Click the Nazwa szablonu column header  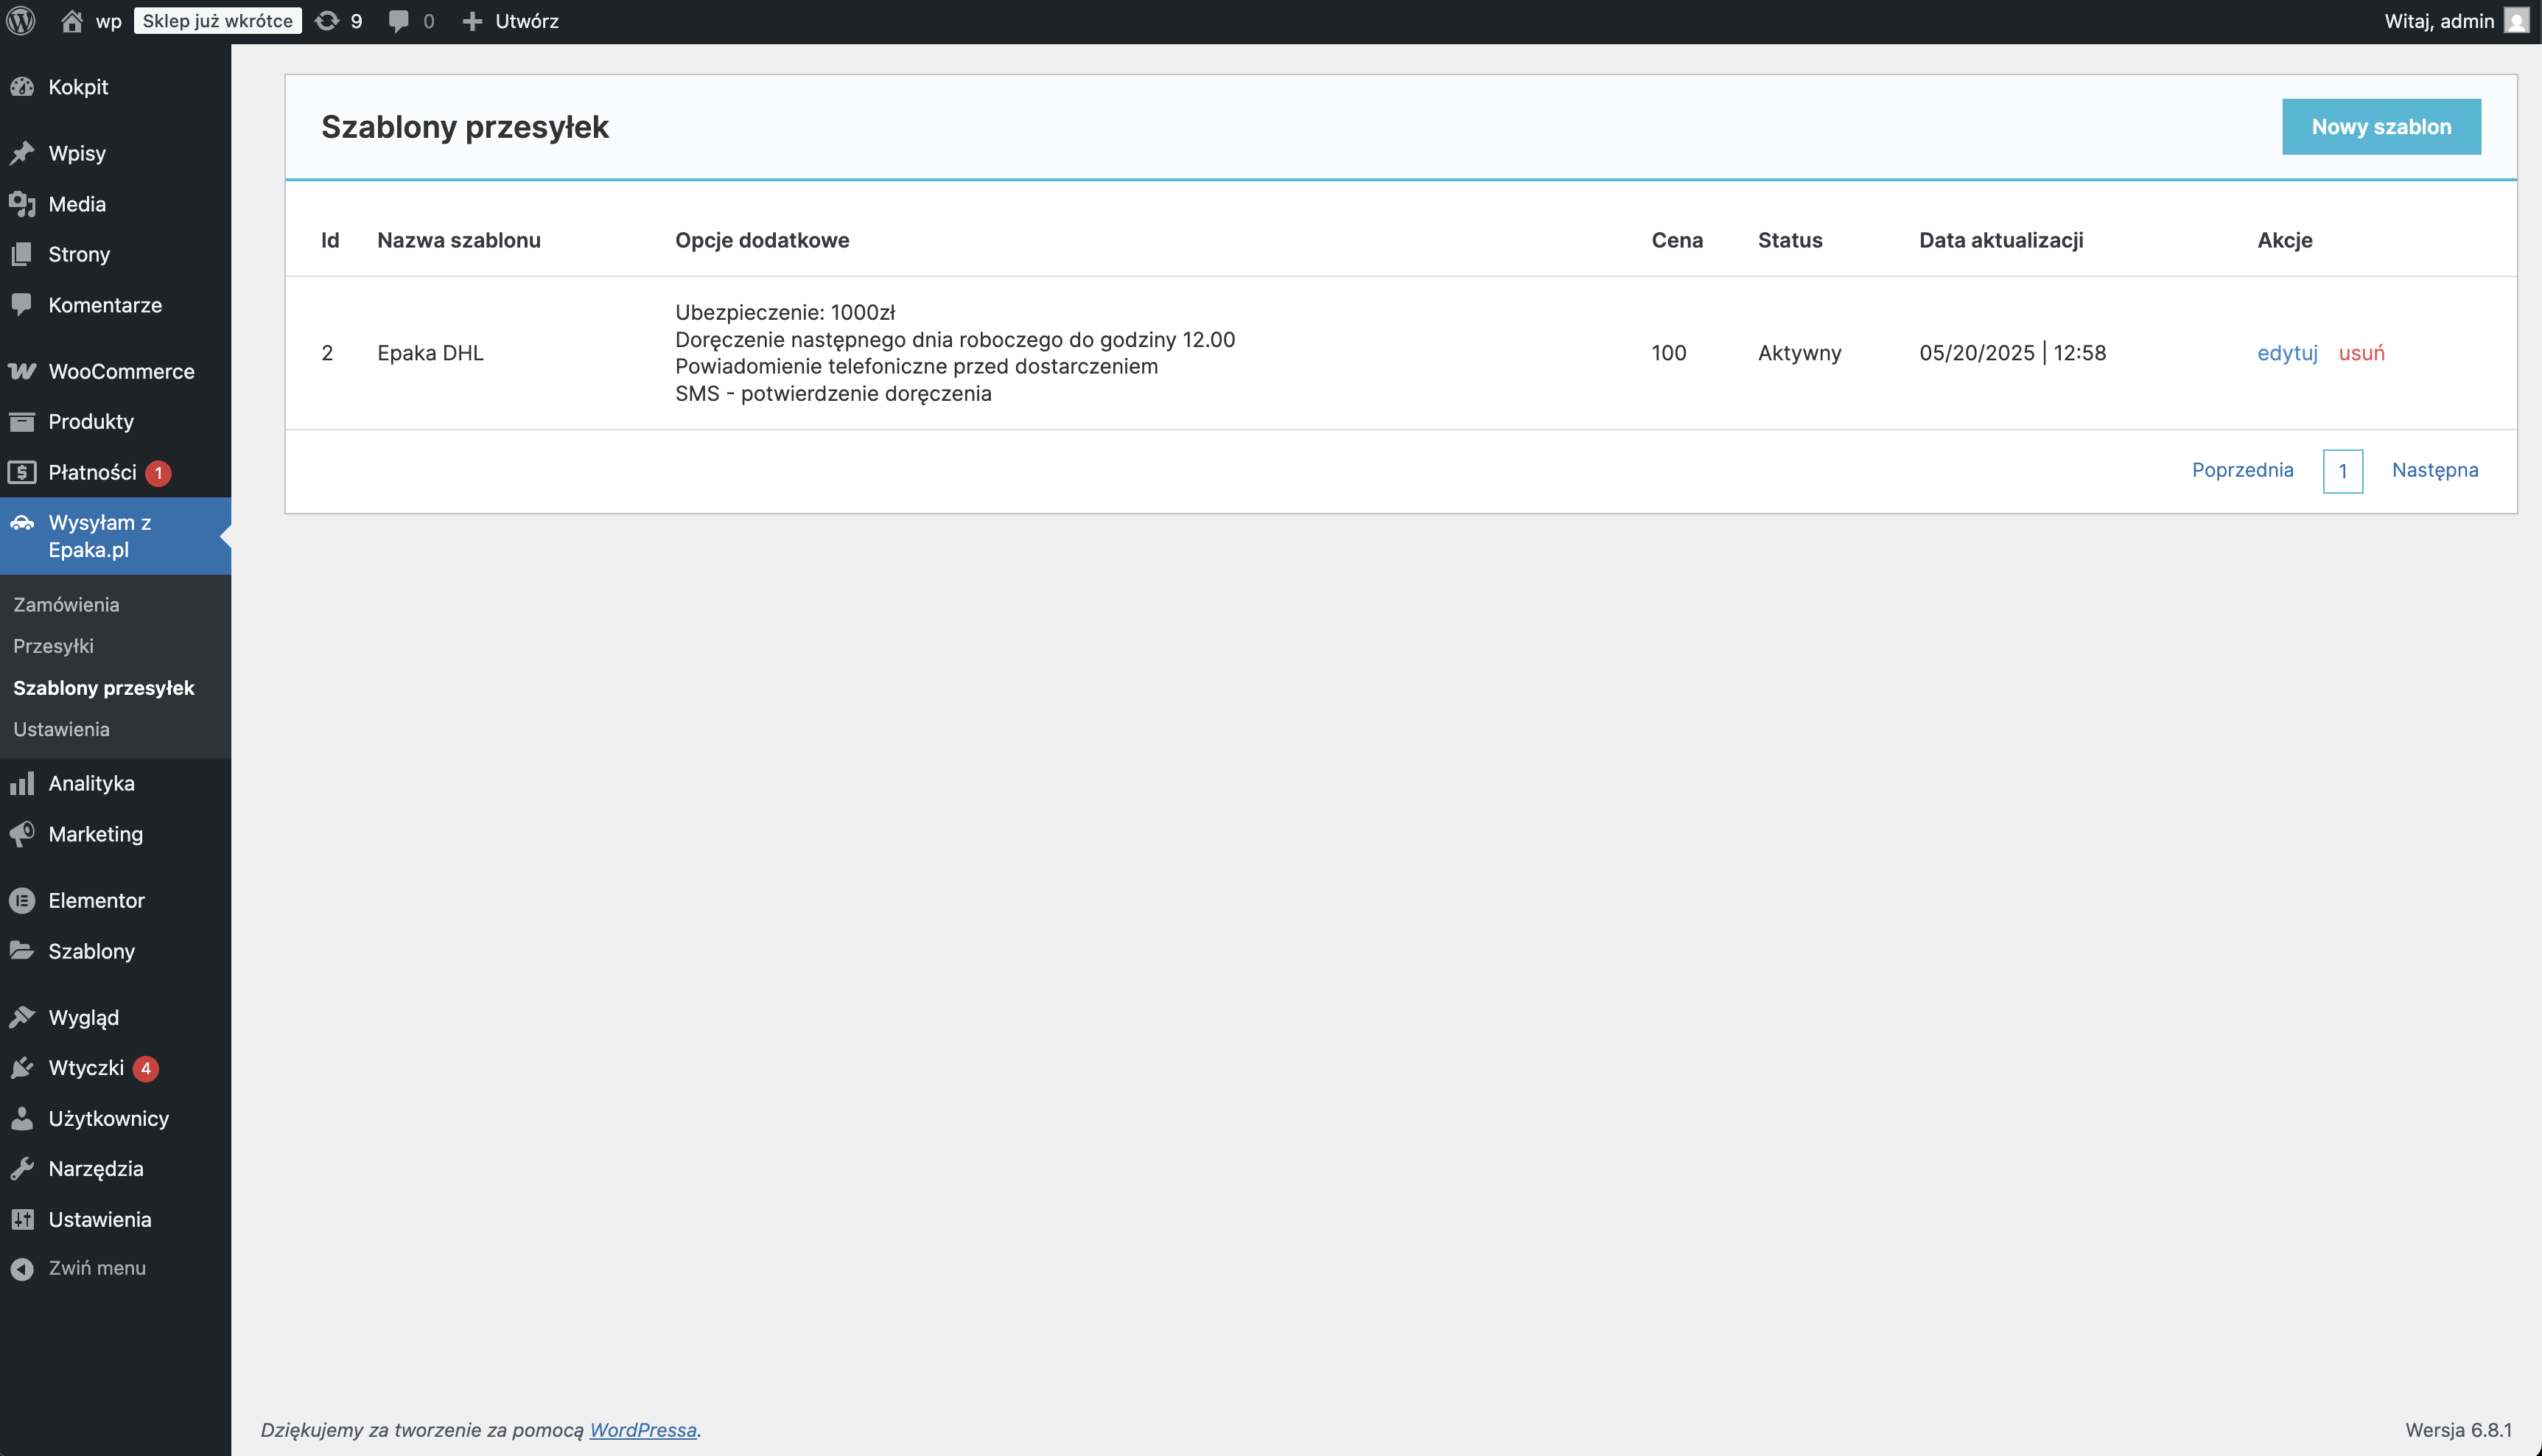click(459, 240)
